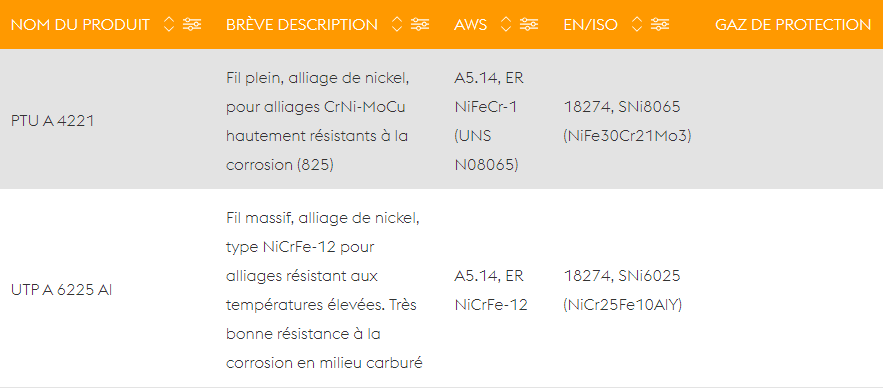
Task: Open filter sliders icon for AWS column
Action: [x=529, y=24]
